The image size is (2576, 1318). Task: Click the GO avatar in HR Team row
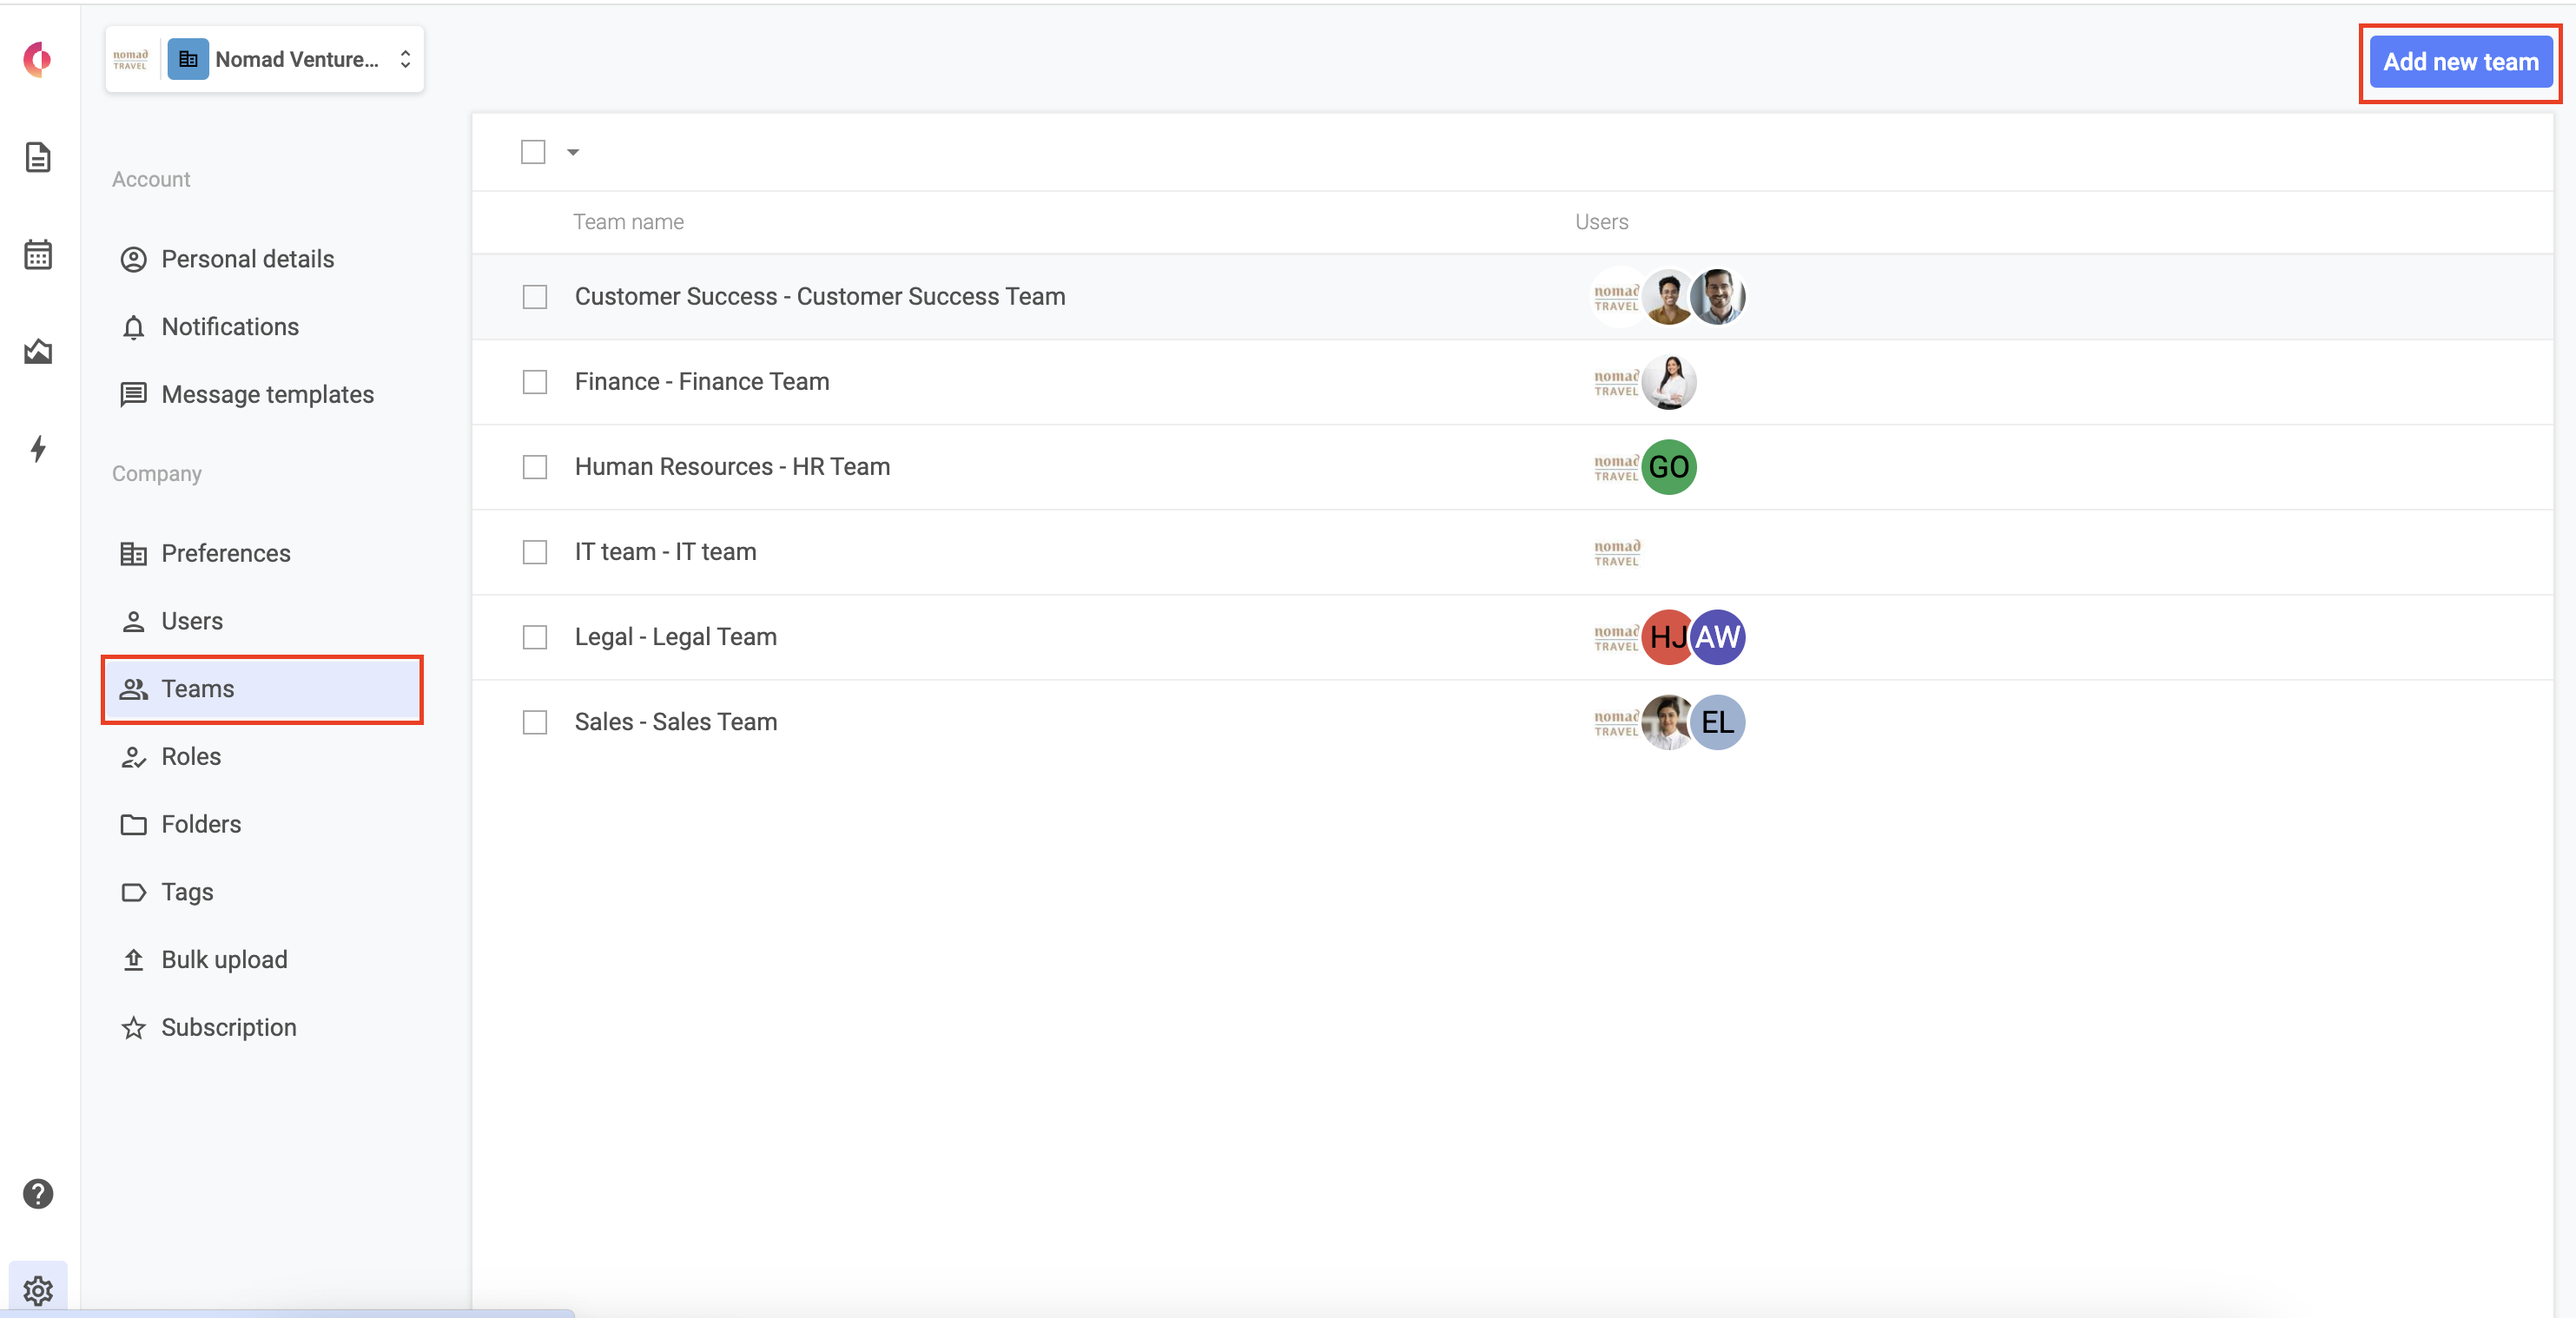pyautogui.click(x=1668, y=467)
